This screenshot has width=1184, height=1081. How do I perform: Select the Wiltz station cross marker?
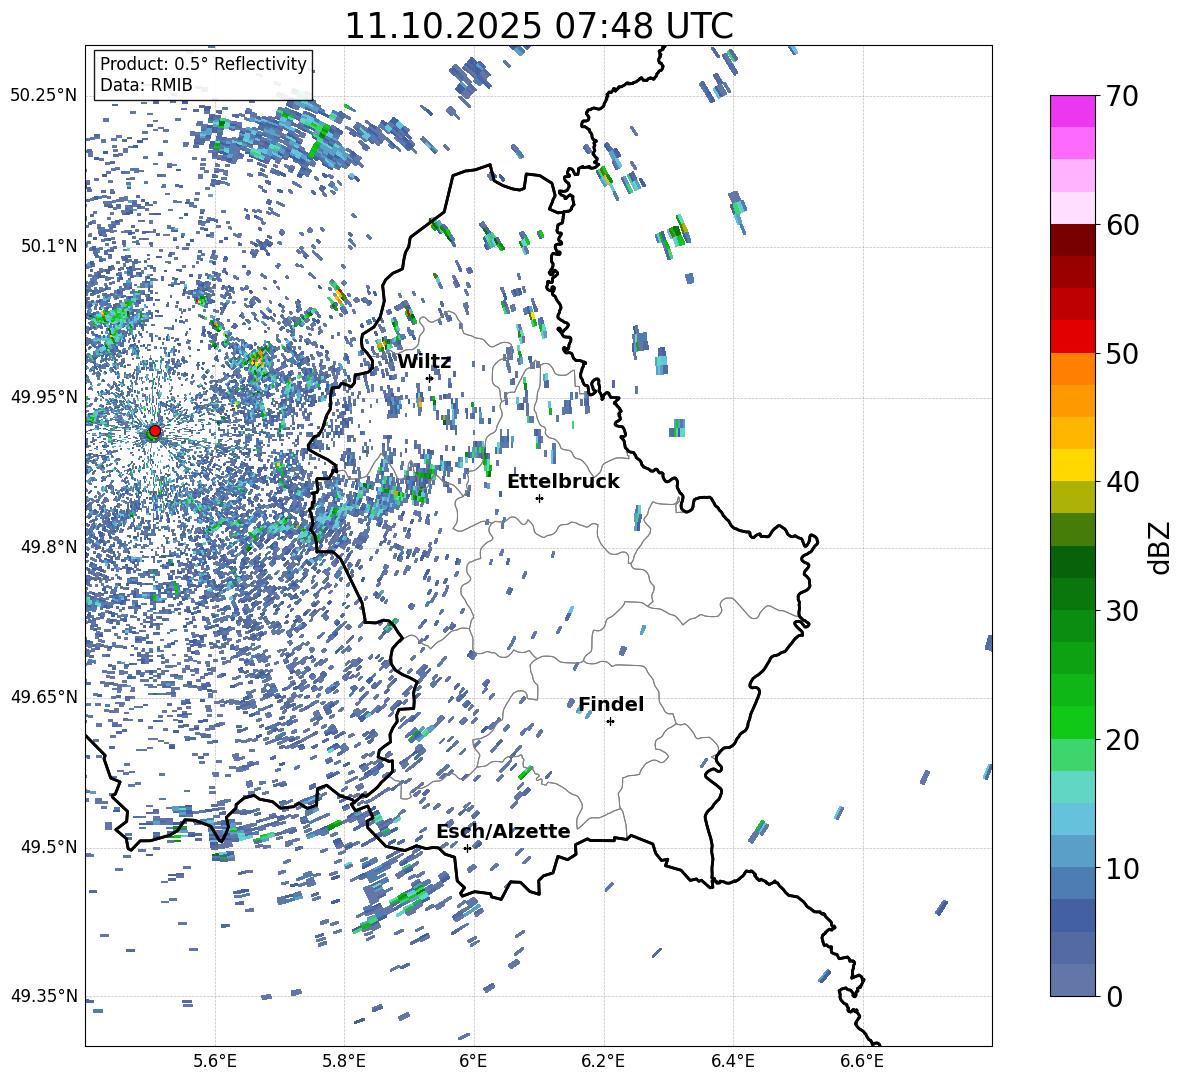pyautogui.click(x=430, y=378)
